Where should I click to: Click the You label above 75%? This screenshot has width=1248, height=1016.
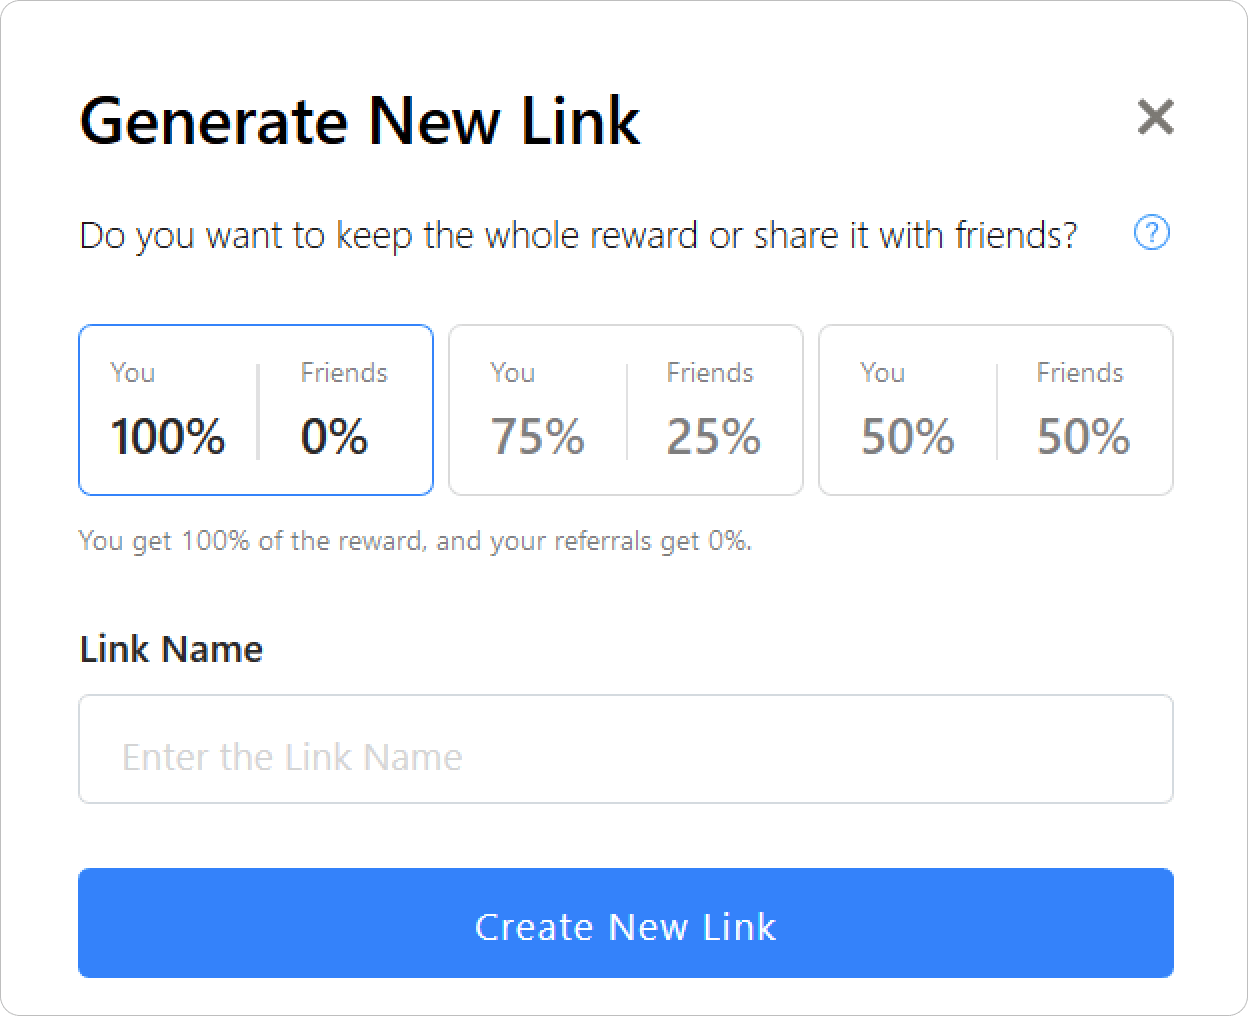click(x=513, y=373)
